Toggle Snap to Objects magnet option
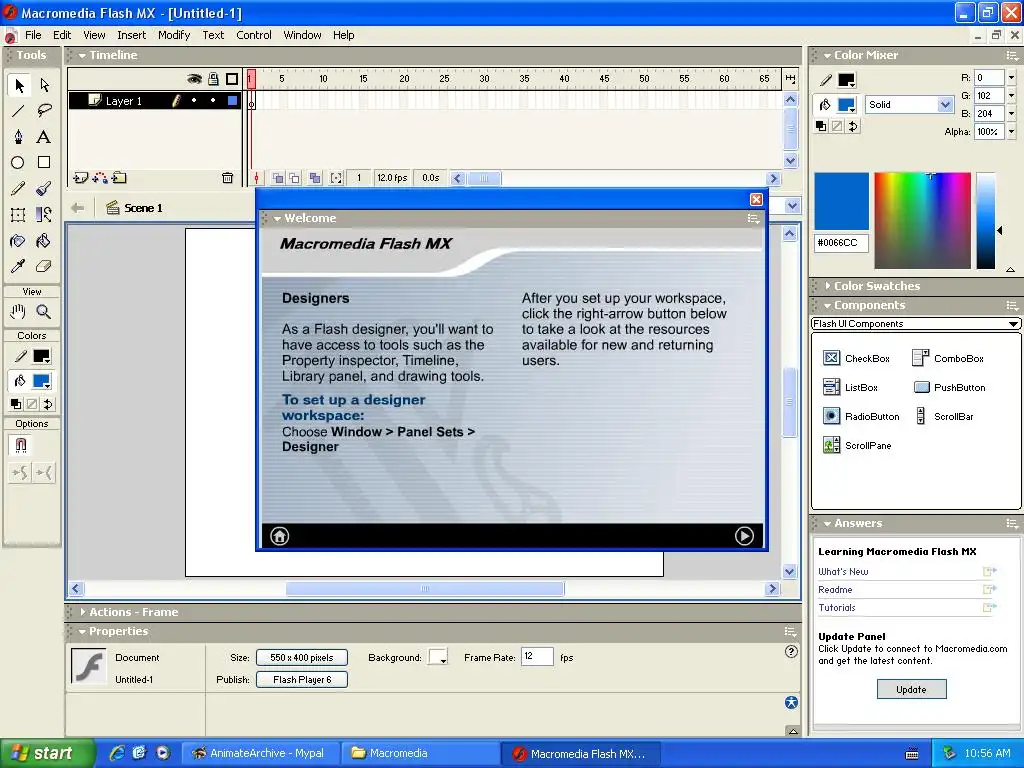This screenshot has height=768, width=1024. 21,445
